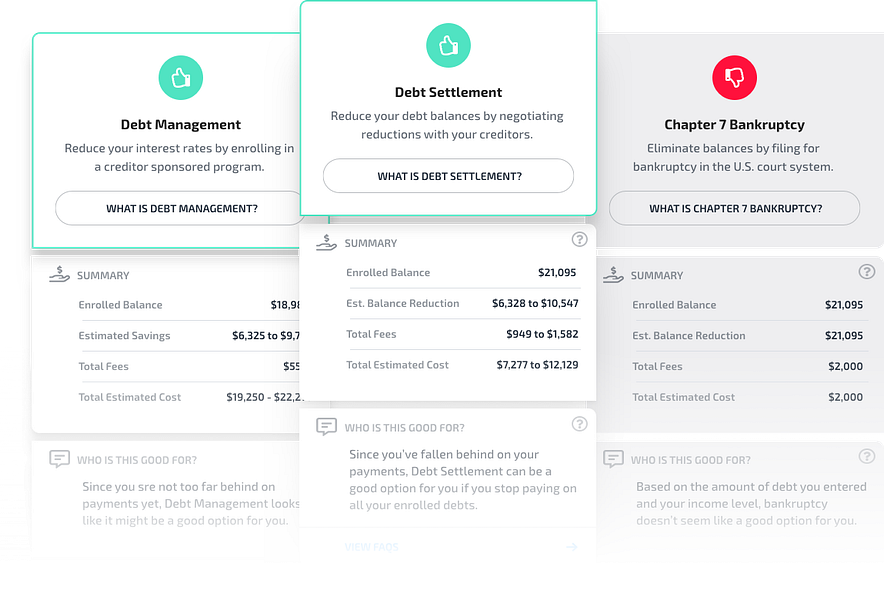Click Chapter 7 Bankruptcy Enrolled Balance $21,095 value

(x=844, y=305)
